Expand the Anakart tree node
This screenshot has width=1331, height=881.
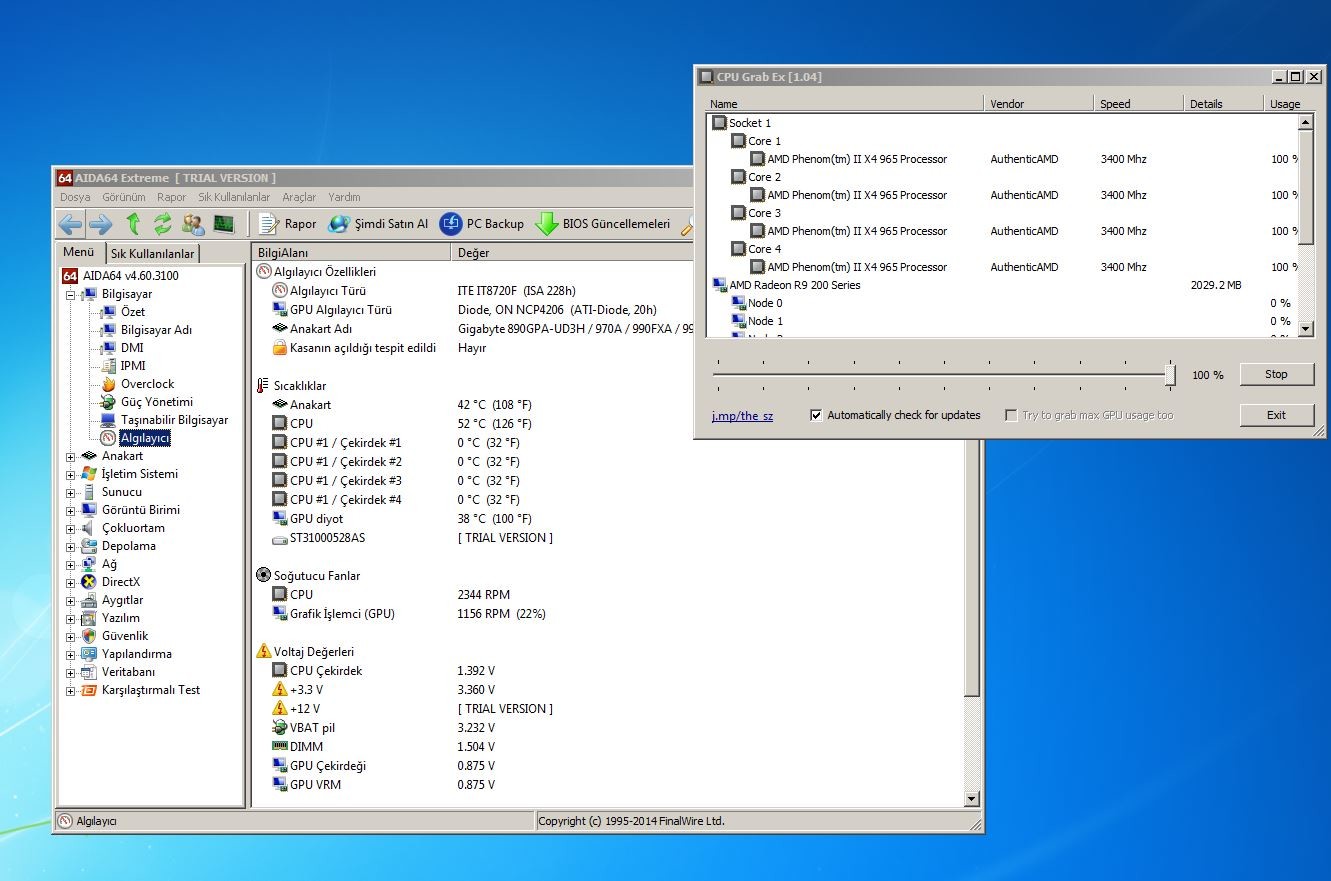(71, 456)
